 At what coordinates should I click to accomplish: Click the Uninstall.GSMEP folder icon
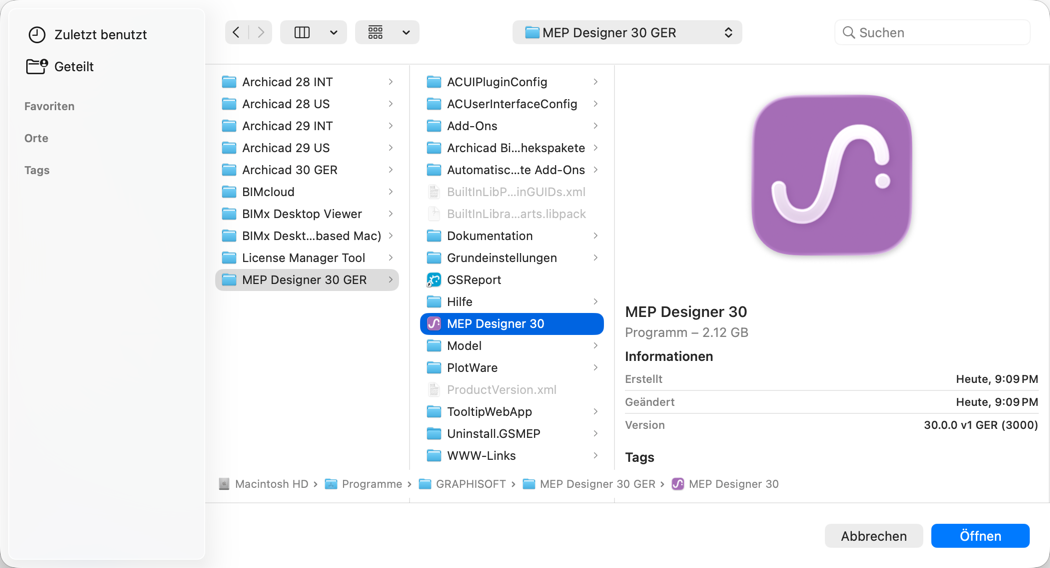434,434
